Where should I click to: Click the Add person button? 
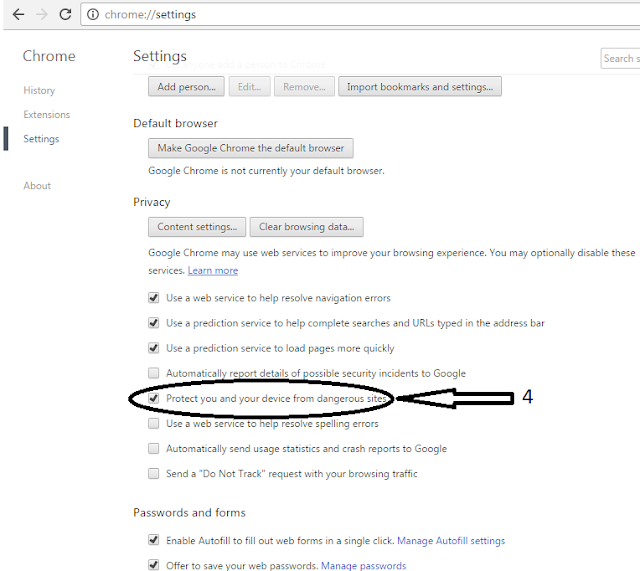(x=186, y=87)
